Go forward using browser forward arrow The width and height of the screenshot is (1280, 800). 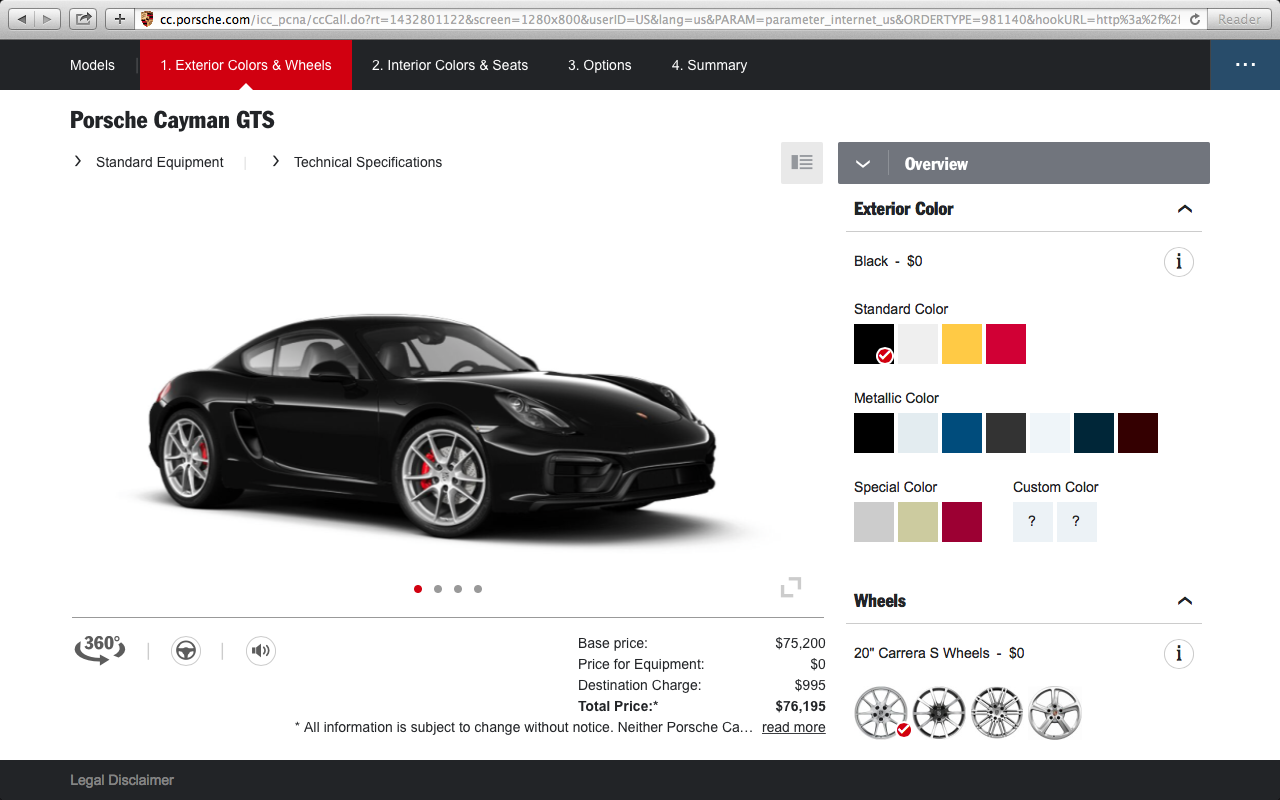pos(48,19)
